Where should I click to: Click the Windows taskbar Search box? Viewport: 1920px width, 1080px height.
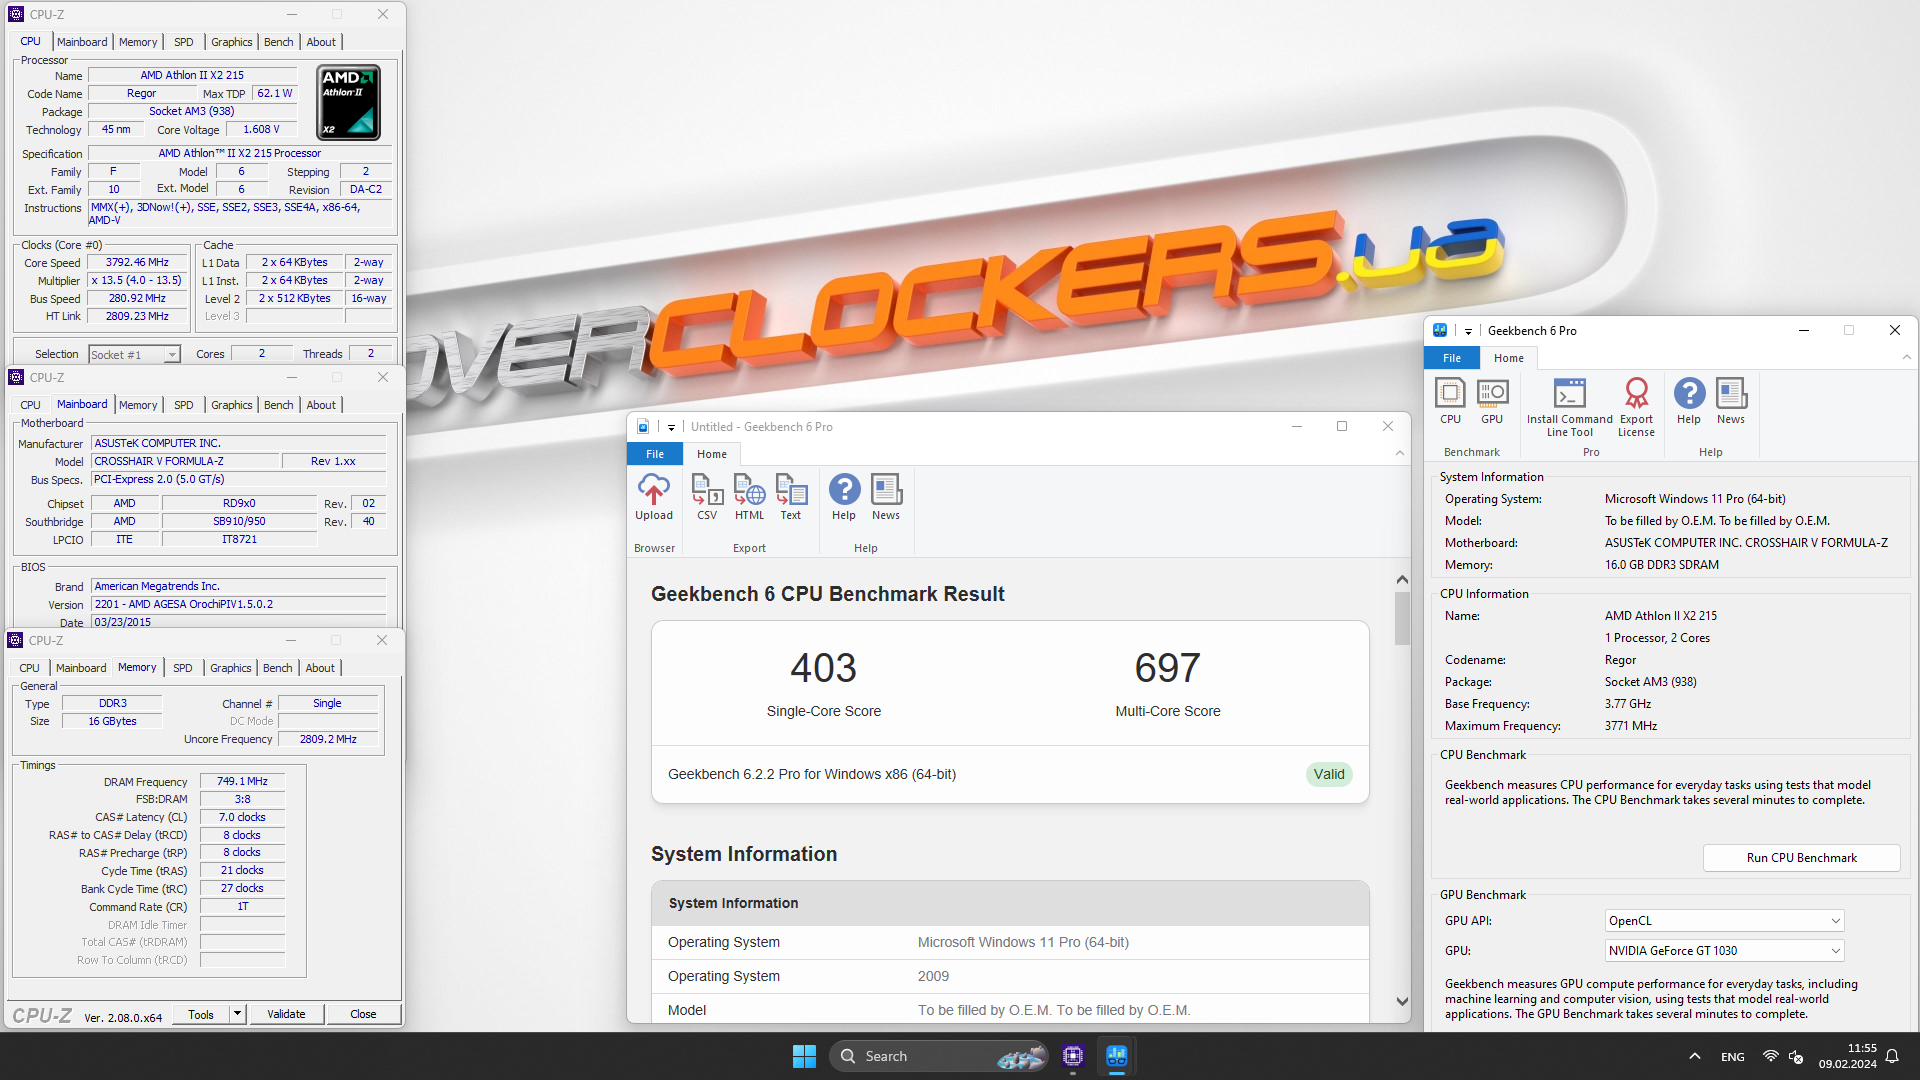[938, 1056]
